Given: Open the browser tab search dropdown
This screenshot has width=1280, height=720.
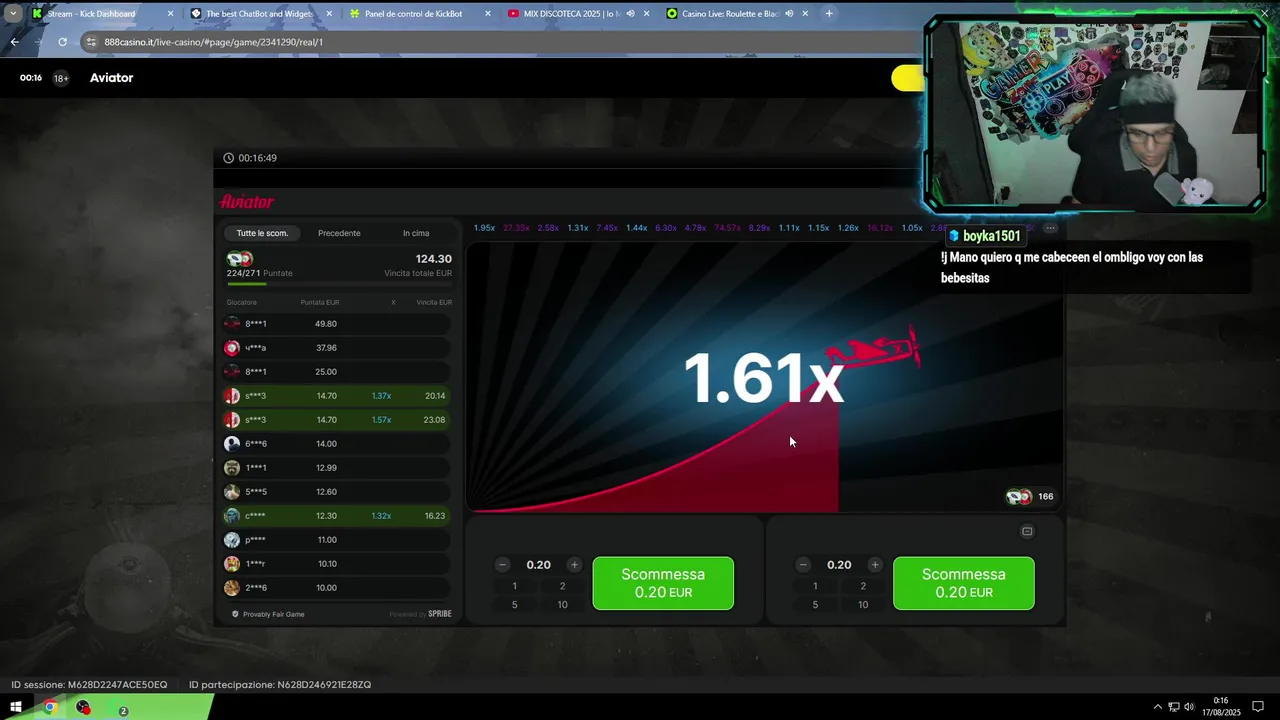Looking at the screenshot, I should (13, 14).
